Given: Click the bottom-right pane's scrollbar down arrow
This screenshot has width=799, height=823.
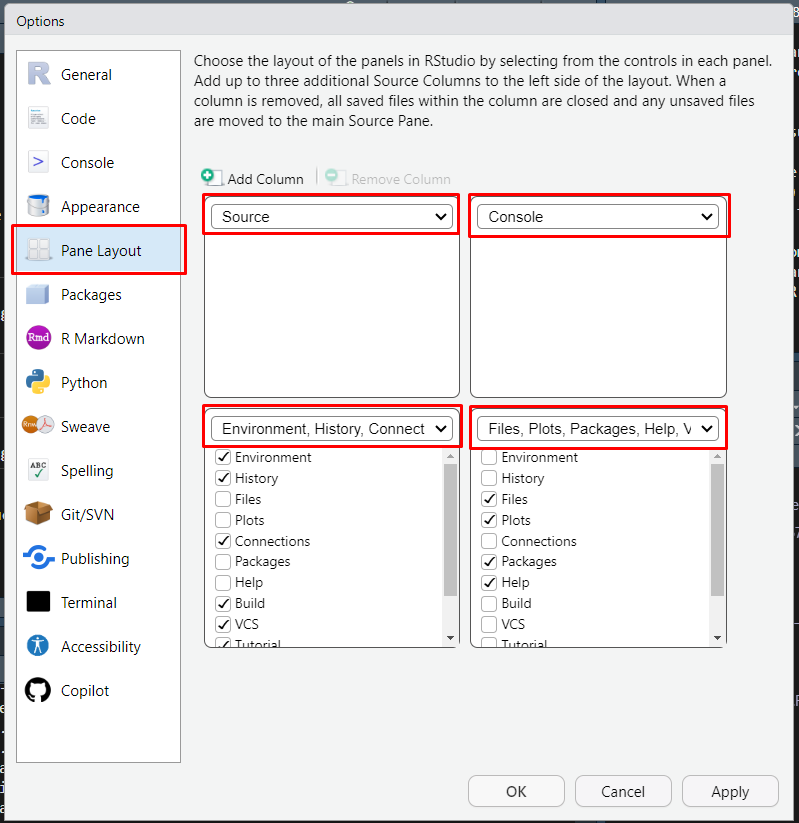Looking at the screenshot, I should click(717, 638).
